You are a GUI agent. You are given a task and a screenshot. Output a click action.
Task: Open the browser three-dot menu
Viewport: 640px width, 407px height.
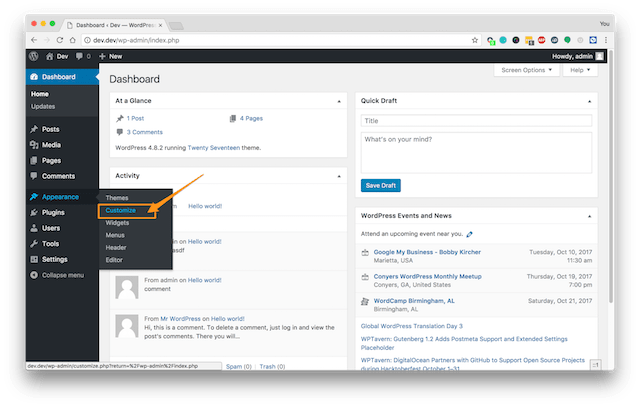tap(606, 40)
